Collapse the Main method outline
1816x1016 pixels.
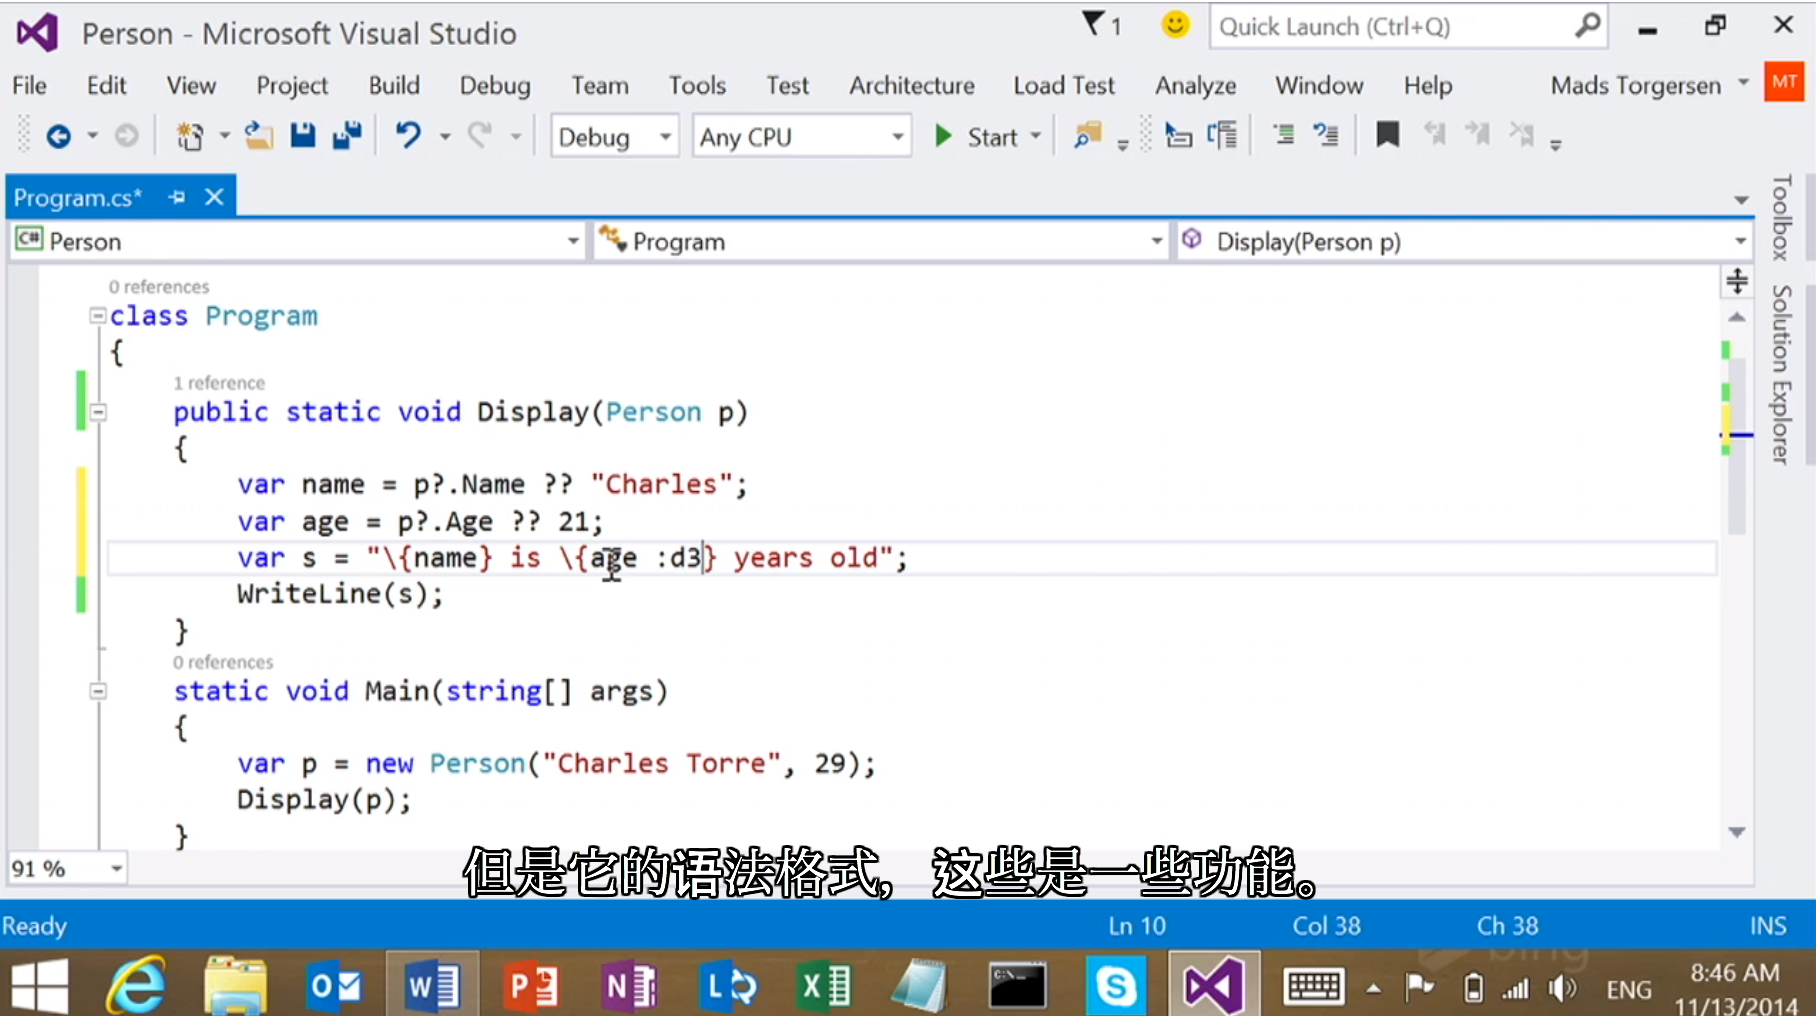click(98, 691)
